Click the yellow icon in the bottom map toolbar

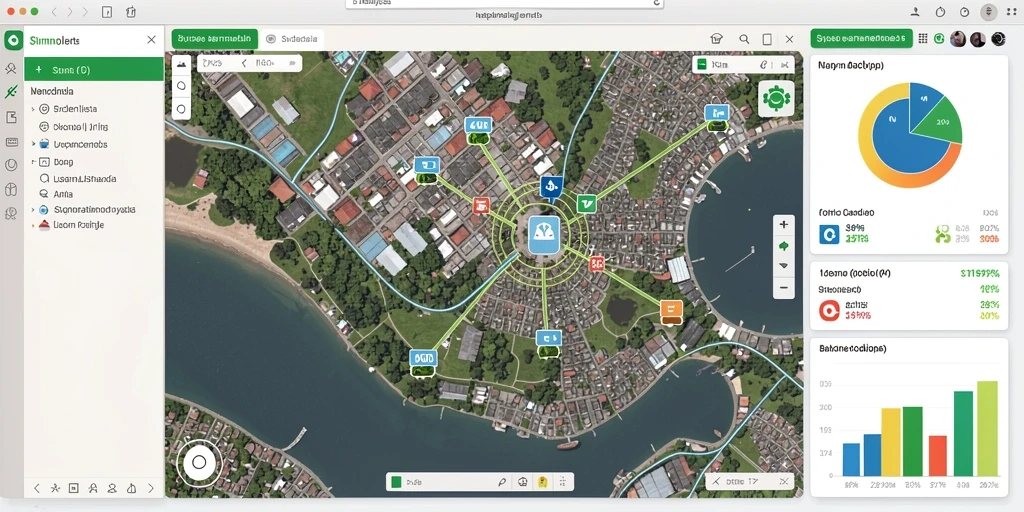[542, 482]
